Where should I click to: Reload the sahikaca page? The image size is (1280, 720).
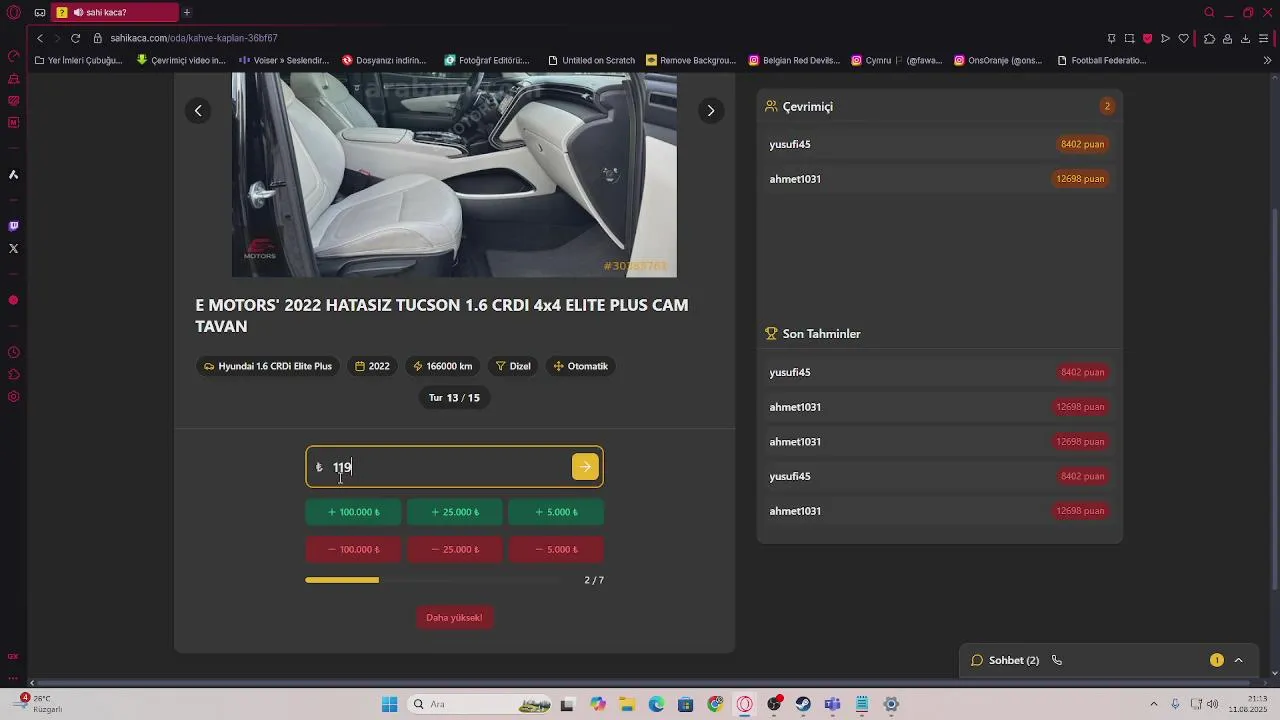pyautogui.click(x=75, y=38)
